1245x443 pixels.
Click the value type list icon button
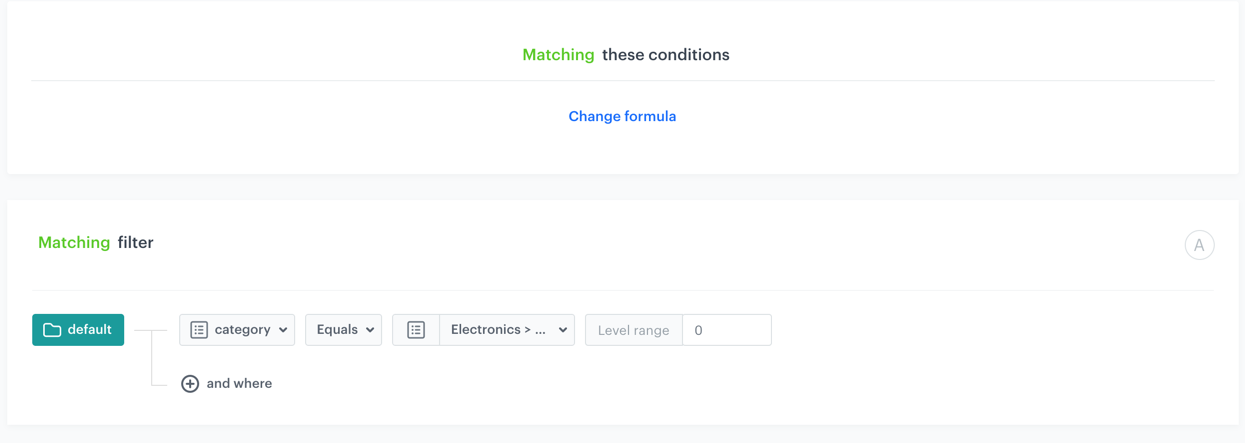[416, 330]
